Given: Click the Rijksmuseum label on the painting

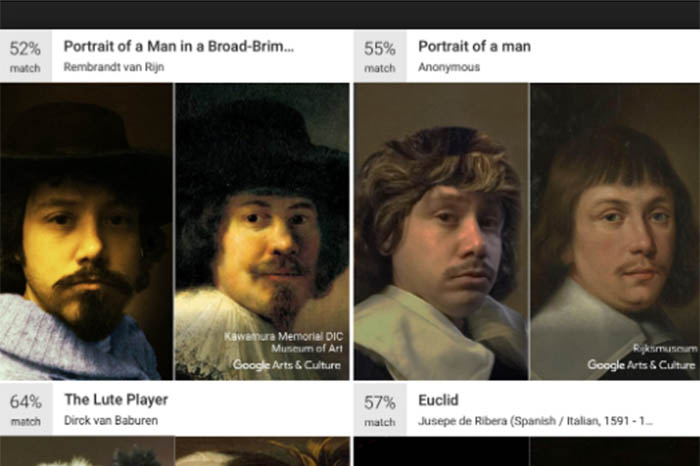Looking at the screenshot, I should point(663,349).
